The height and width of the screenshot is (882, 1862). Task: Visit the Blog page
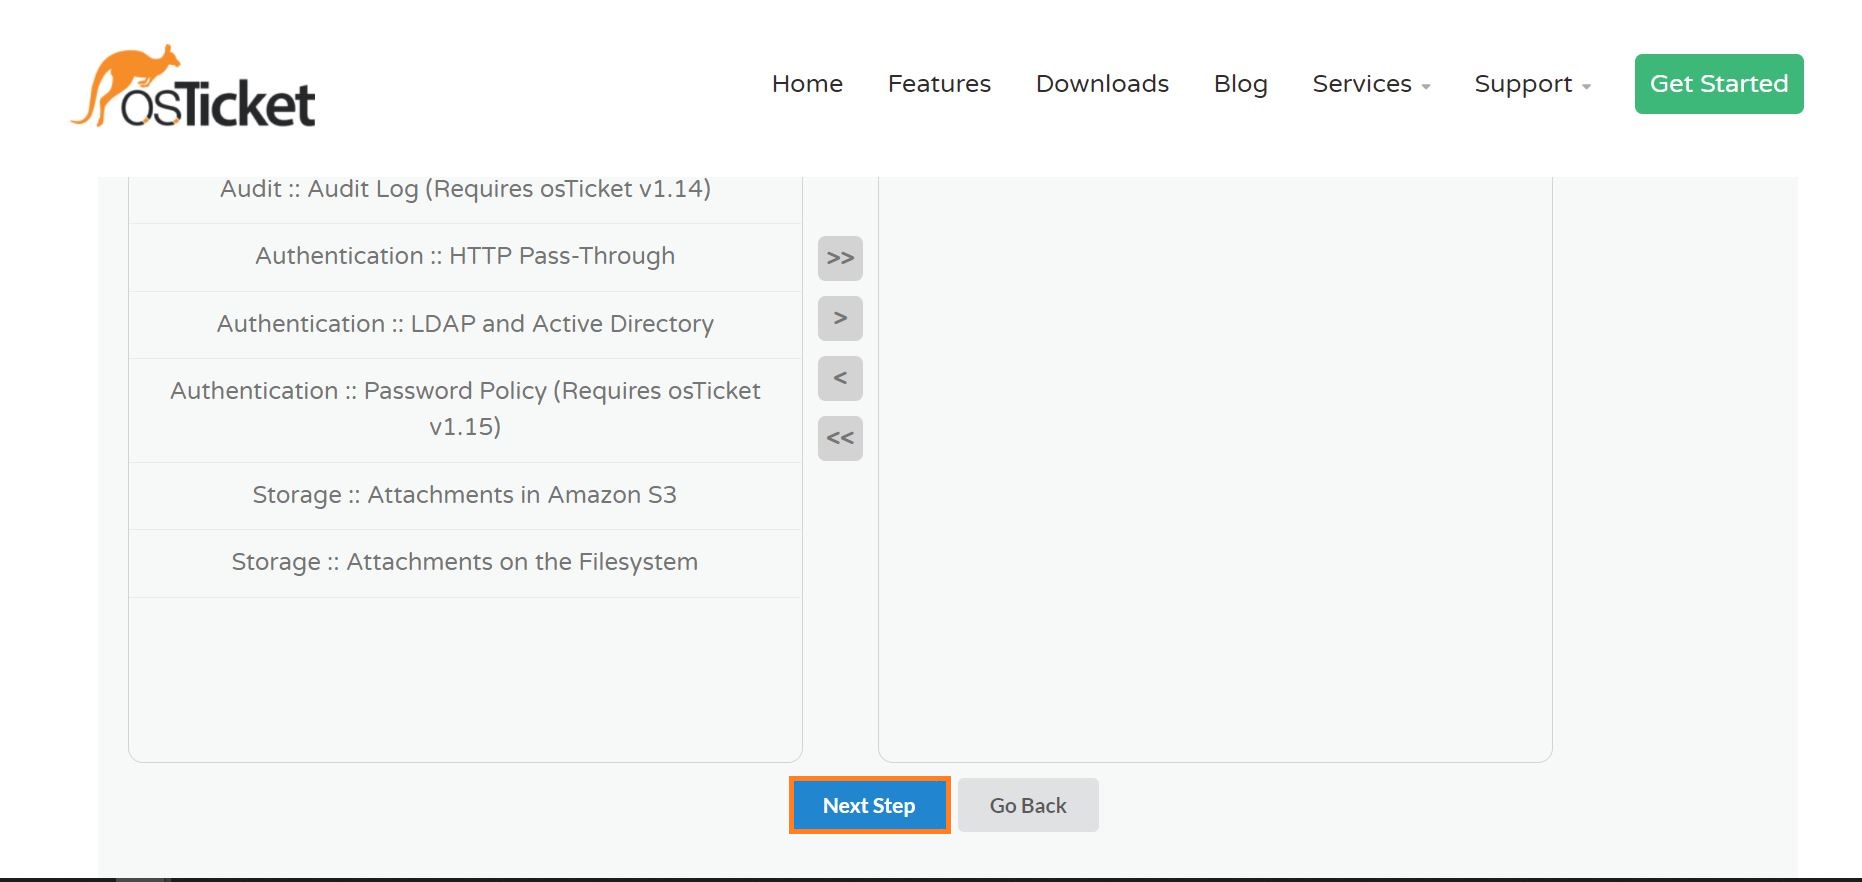[x=1240, y=84]
